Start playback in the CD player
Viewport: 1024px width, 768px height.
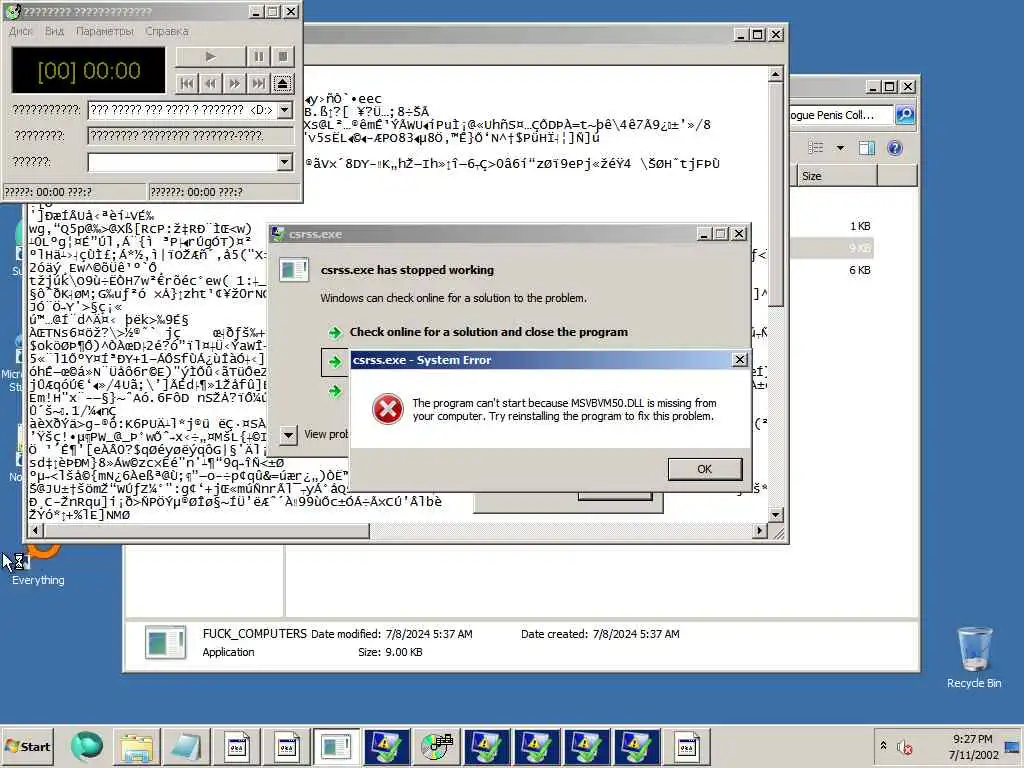(x=210, y=57)
